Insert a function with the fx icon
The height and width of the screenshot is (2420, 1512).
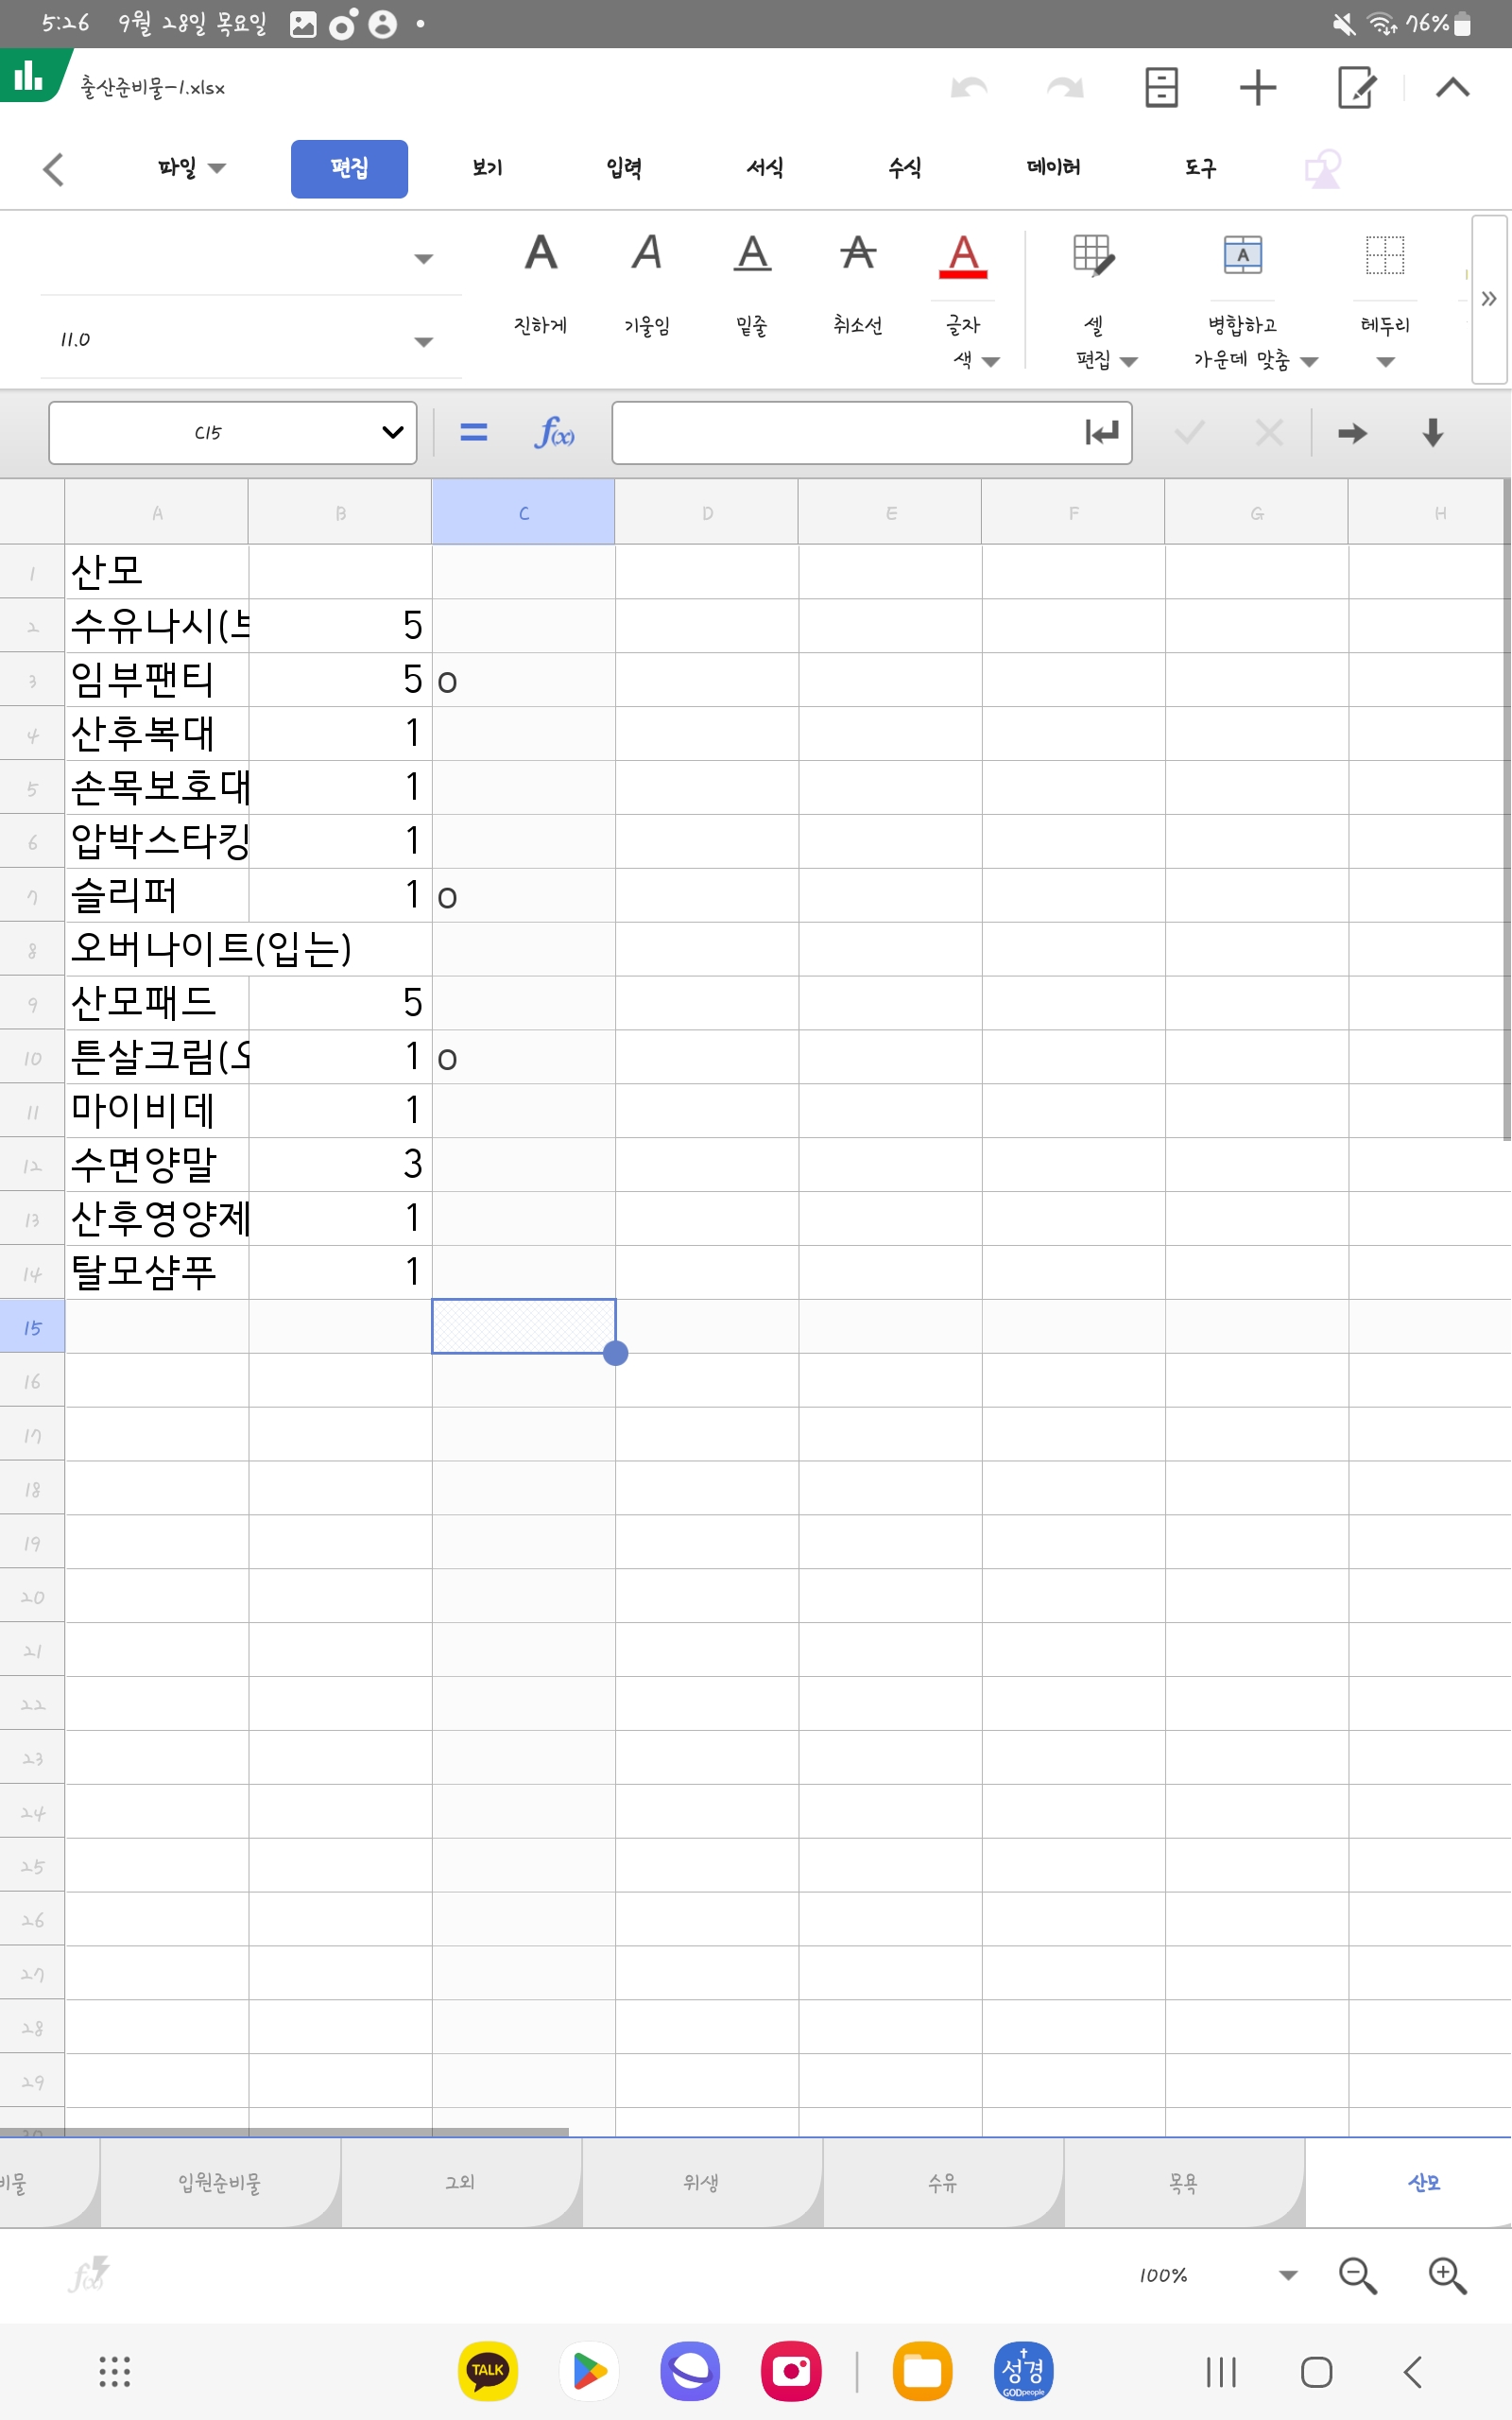553,433
